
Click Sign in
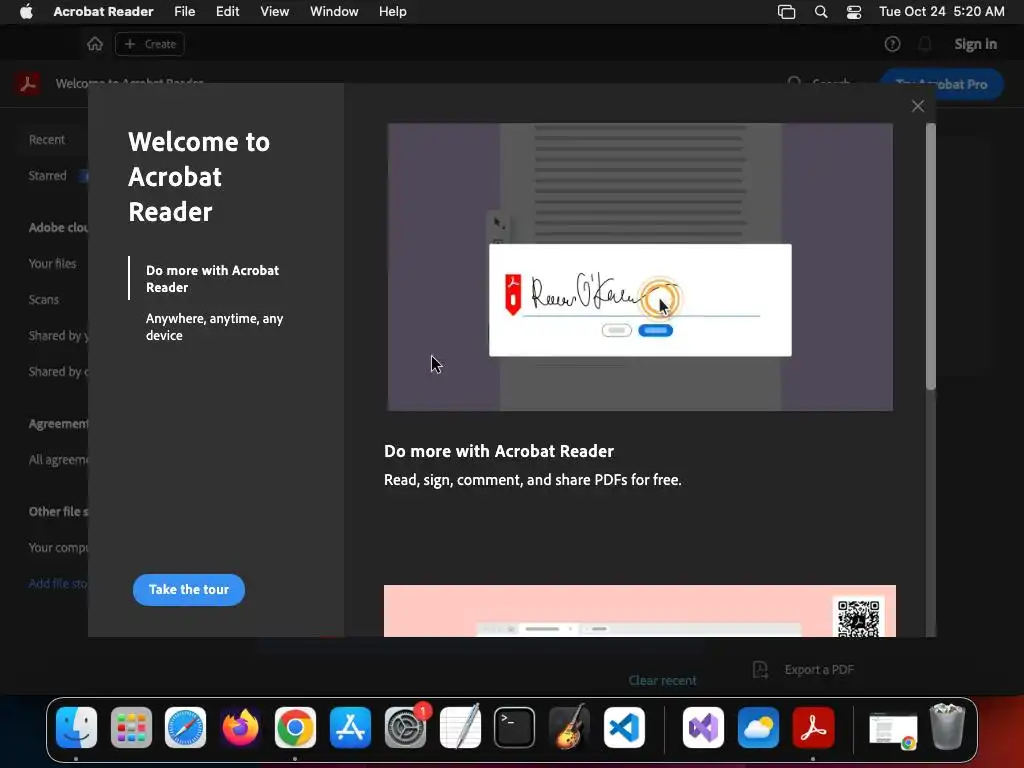tap(975, 44)
